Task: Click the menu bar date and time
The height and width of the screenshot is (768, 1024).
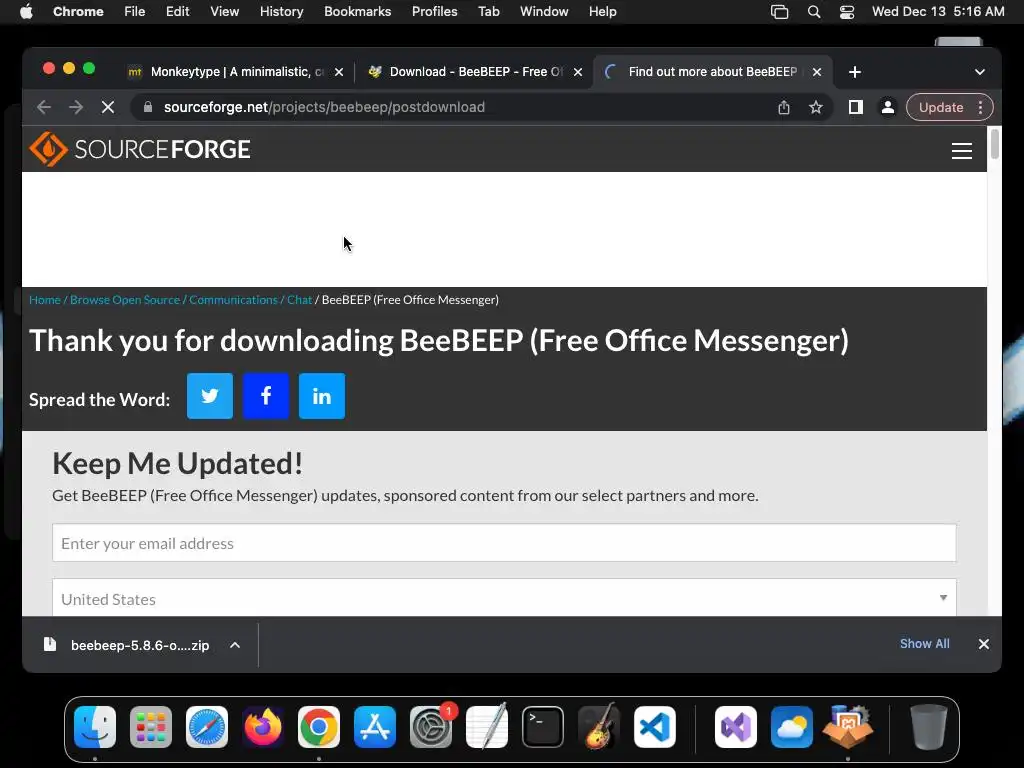Action: click(x=938, y=11)
